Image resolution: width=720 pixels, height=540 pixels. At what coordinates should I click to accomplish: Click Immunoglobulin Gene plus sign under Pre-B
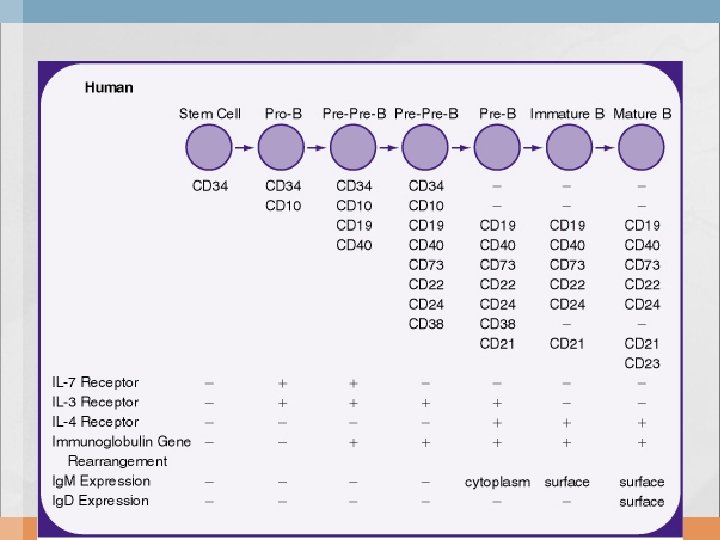point(497,443)
